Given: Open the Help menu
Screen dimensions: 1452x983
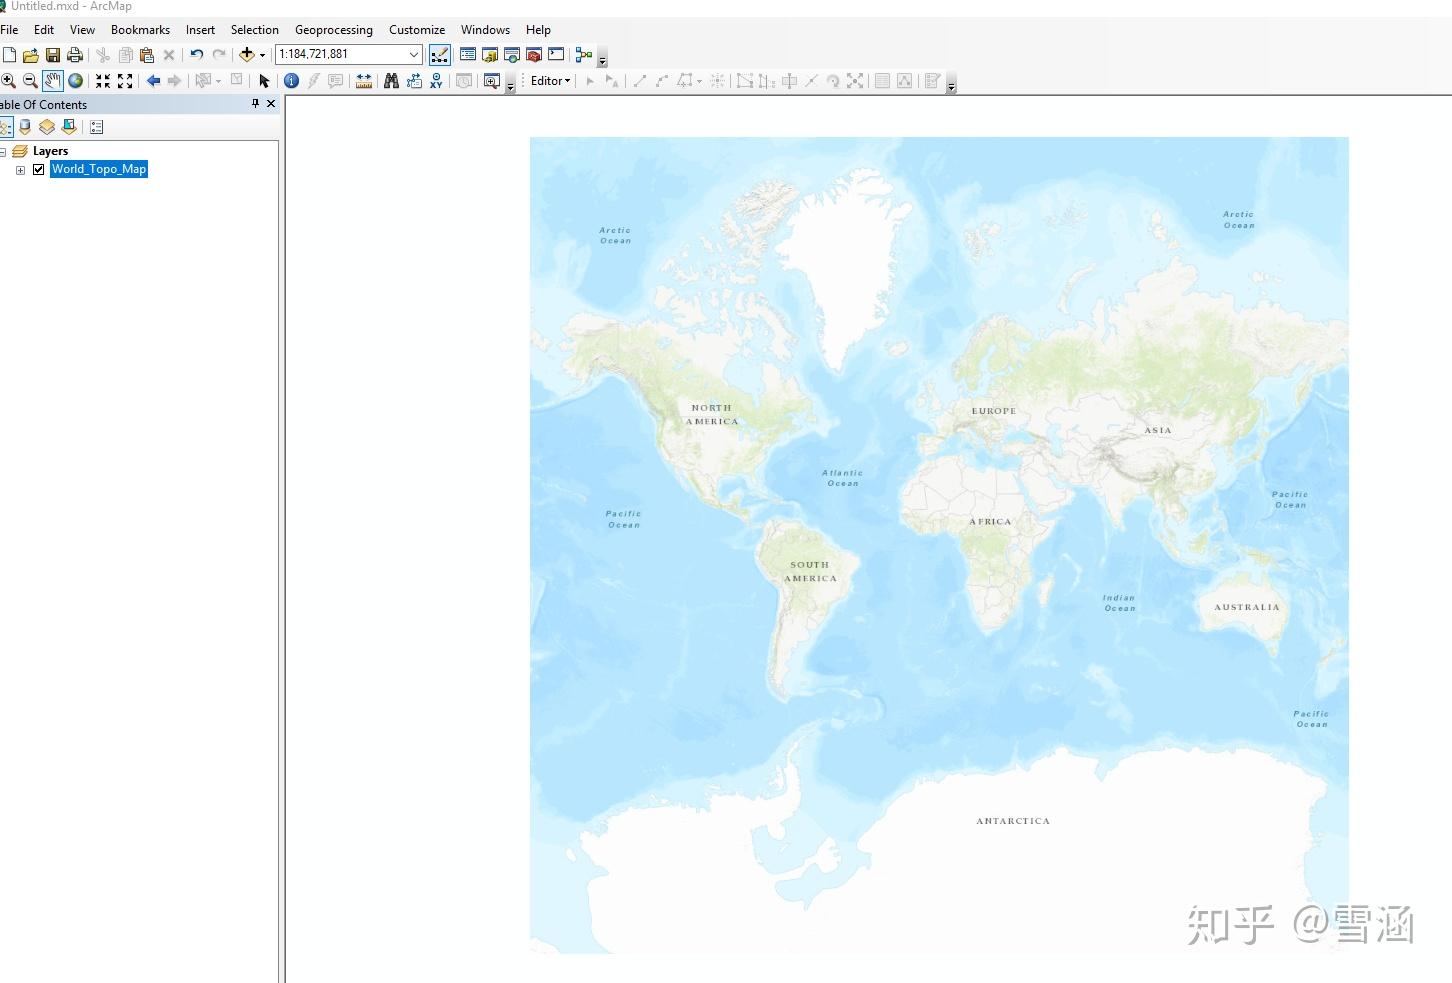Looking at the screenshot, I should (538, 30).
